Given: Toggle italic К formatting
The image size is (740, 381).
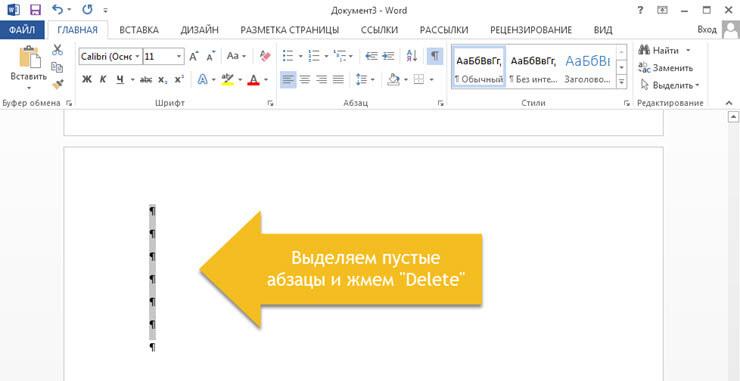Looking at the screenshot, I should pyautogui.click(x=102, y=80).
